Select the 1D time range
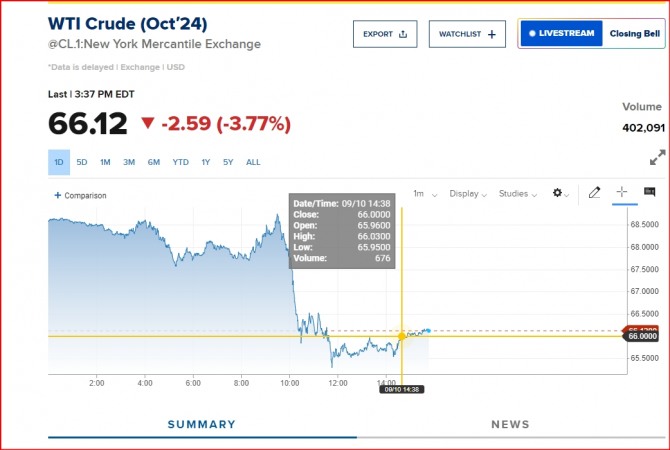Image resolution: width=670 pixels, height=450 pixels. 59,162
